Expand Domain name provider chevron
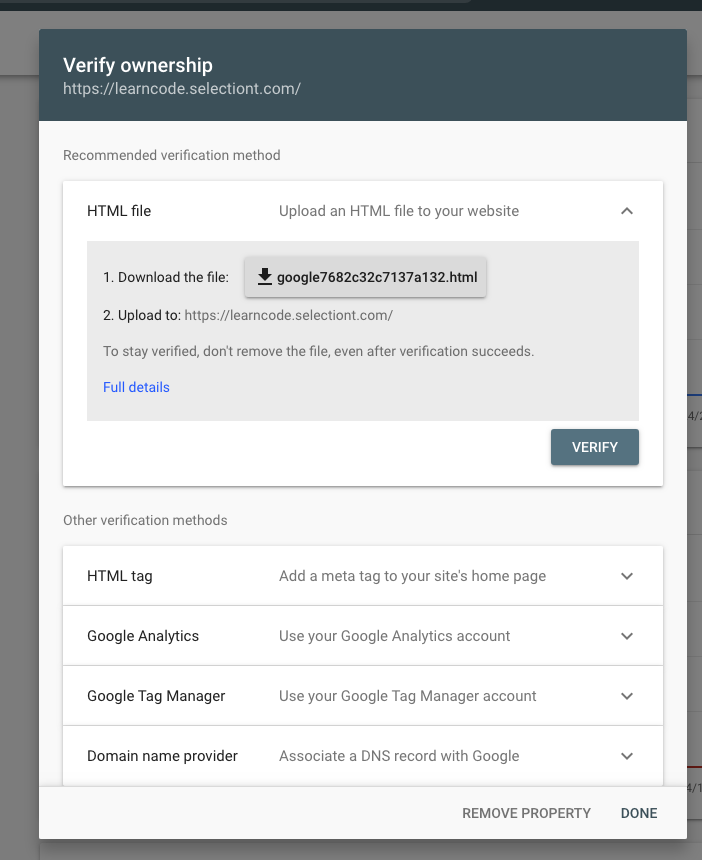The image size is (702, 860). [627, 756]
